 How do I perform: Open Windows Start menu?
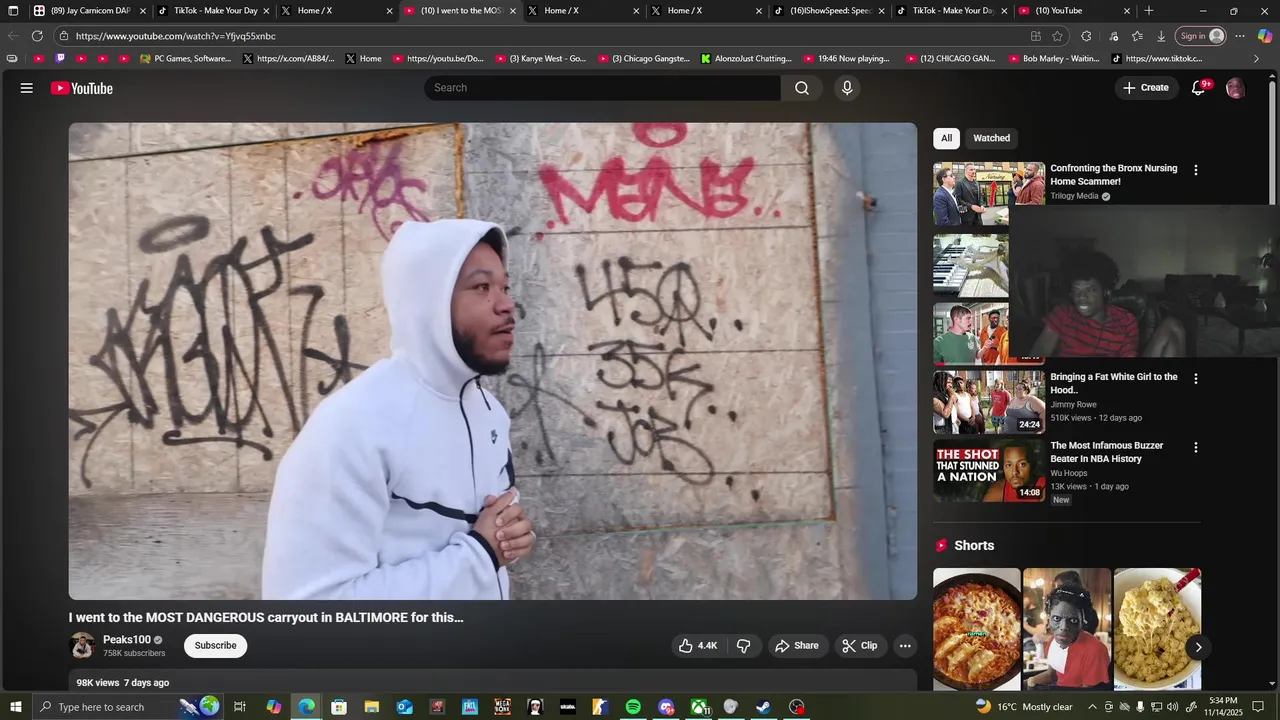click(x=13, y=707)
